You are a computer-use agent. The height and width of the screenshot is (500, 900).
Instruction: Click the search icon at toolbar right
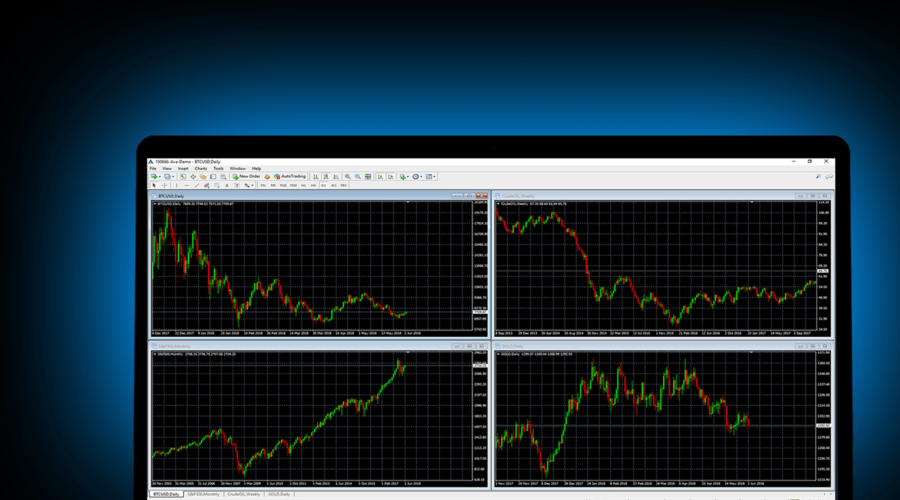tap(817, 176)
